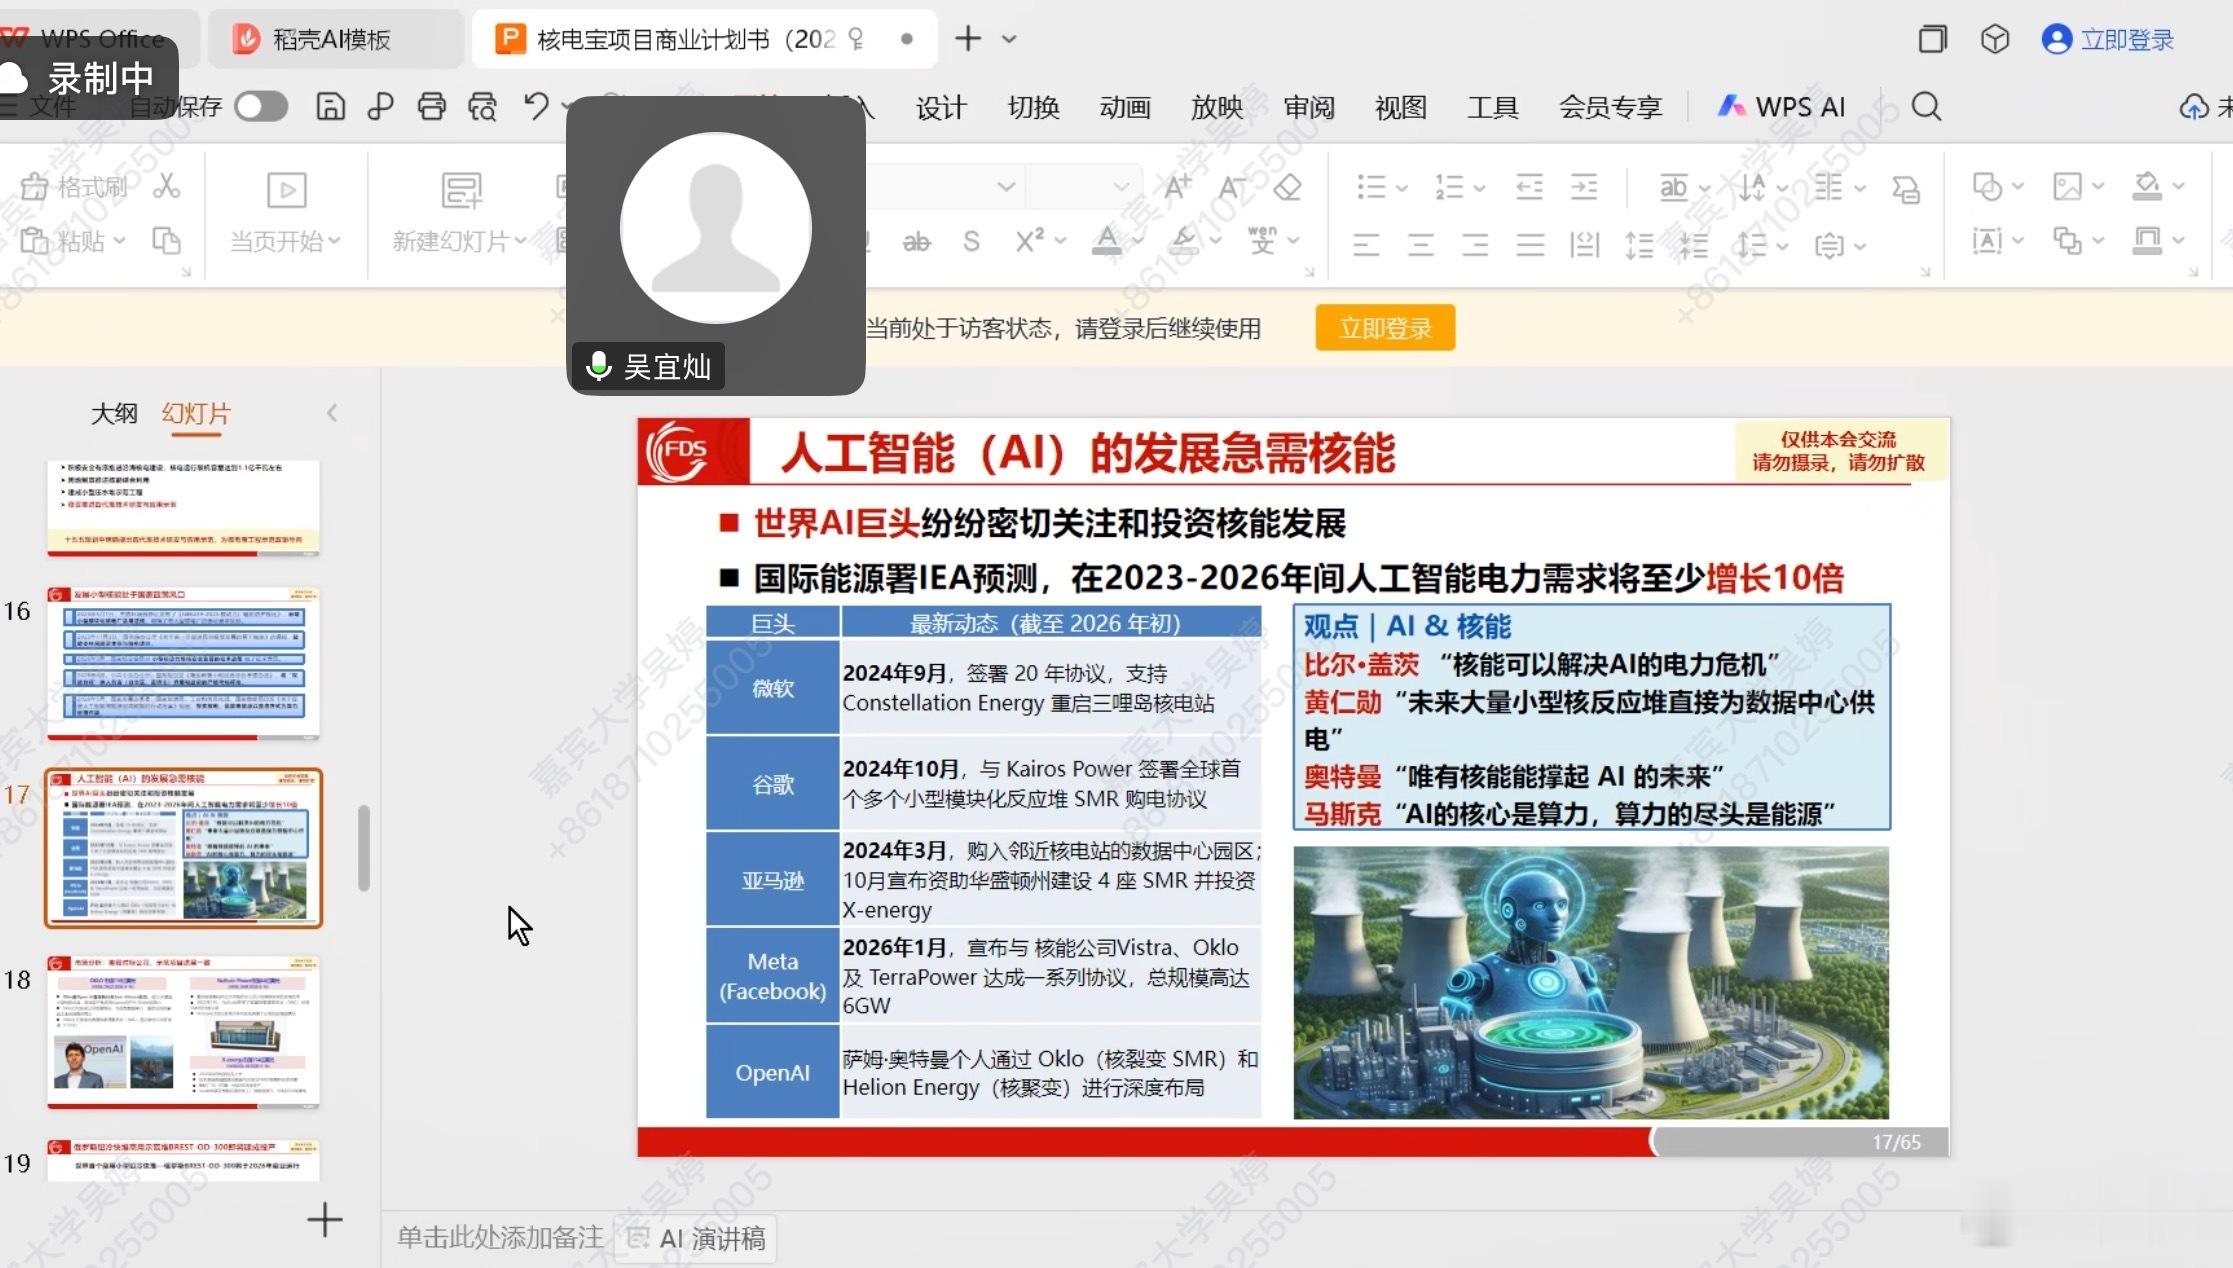Click the increase indent icon

coord(1584,186)
